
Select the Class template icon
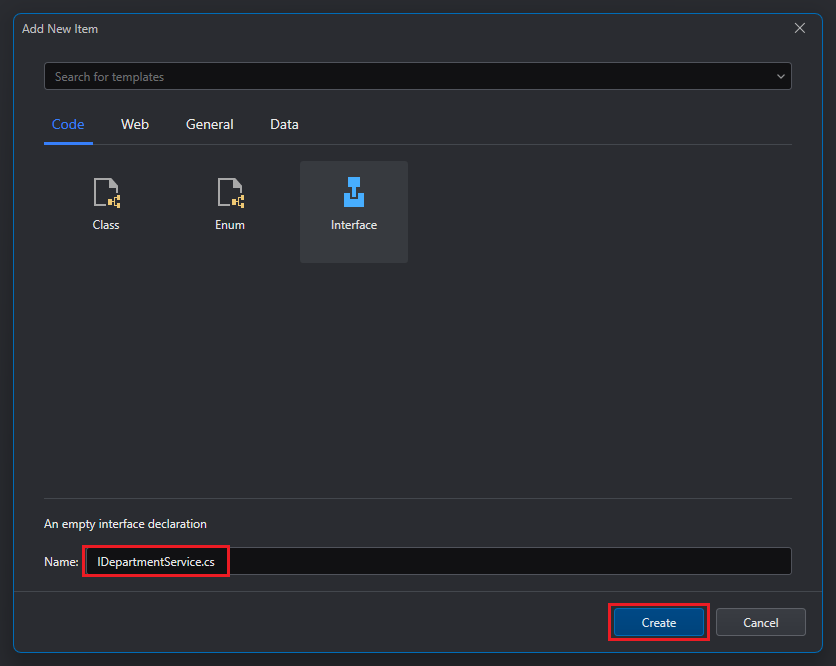pos(106,192)
